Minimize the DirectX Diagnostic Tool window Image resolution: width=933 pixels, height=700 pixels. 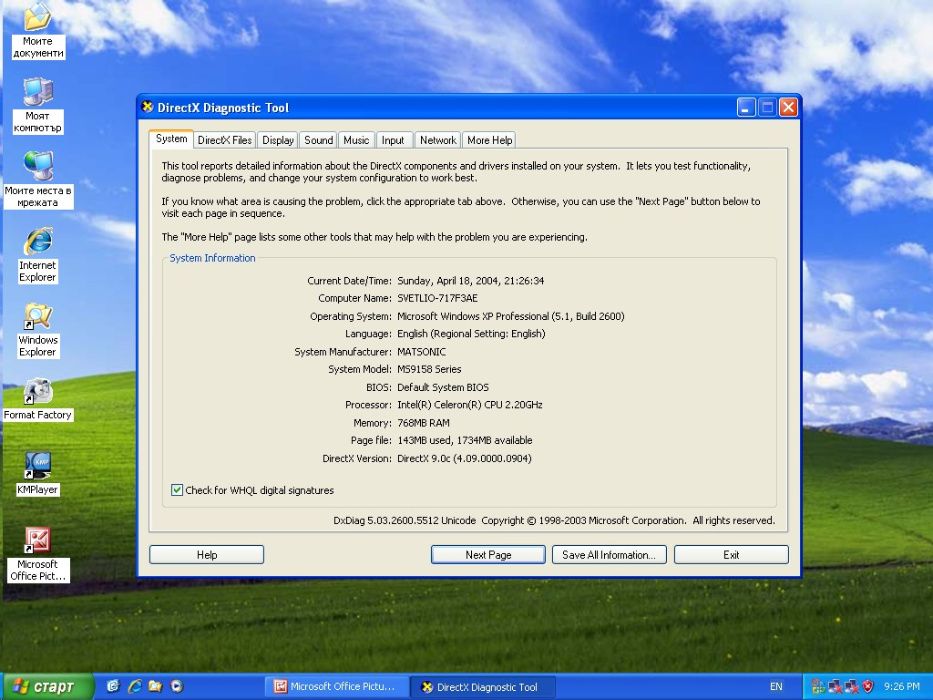[746, 107]
